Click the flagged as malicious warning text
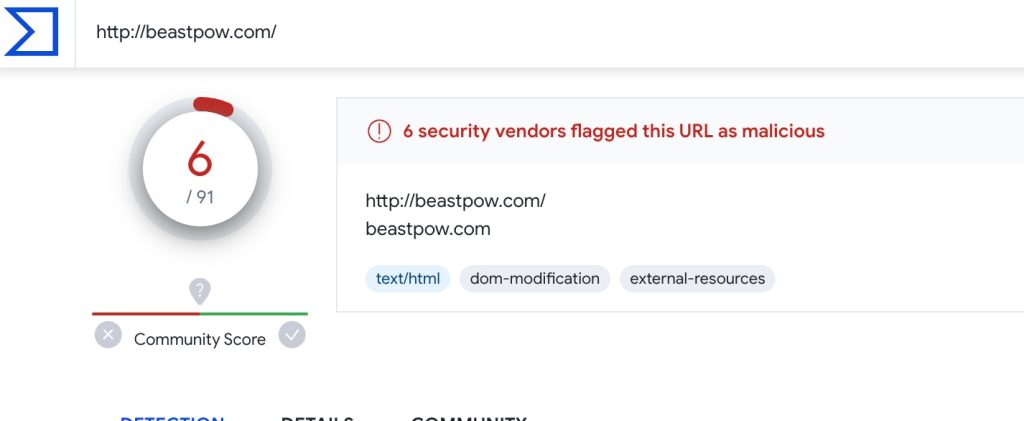The image size is (1024, 421). (614, 131)
